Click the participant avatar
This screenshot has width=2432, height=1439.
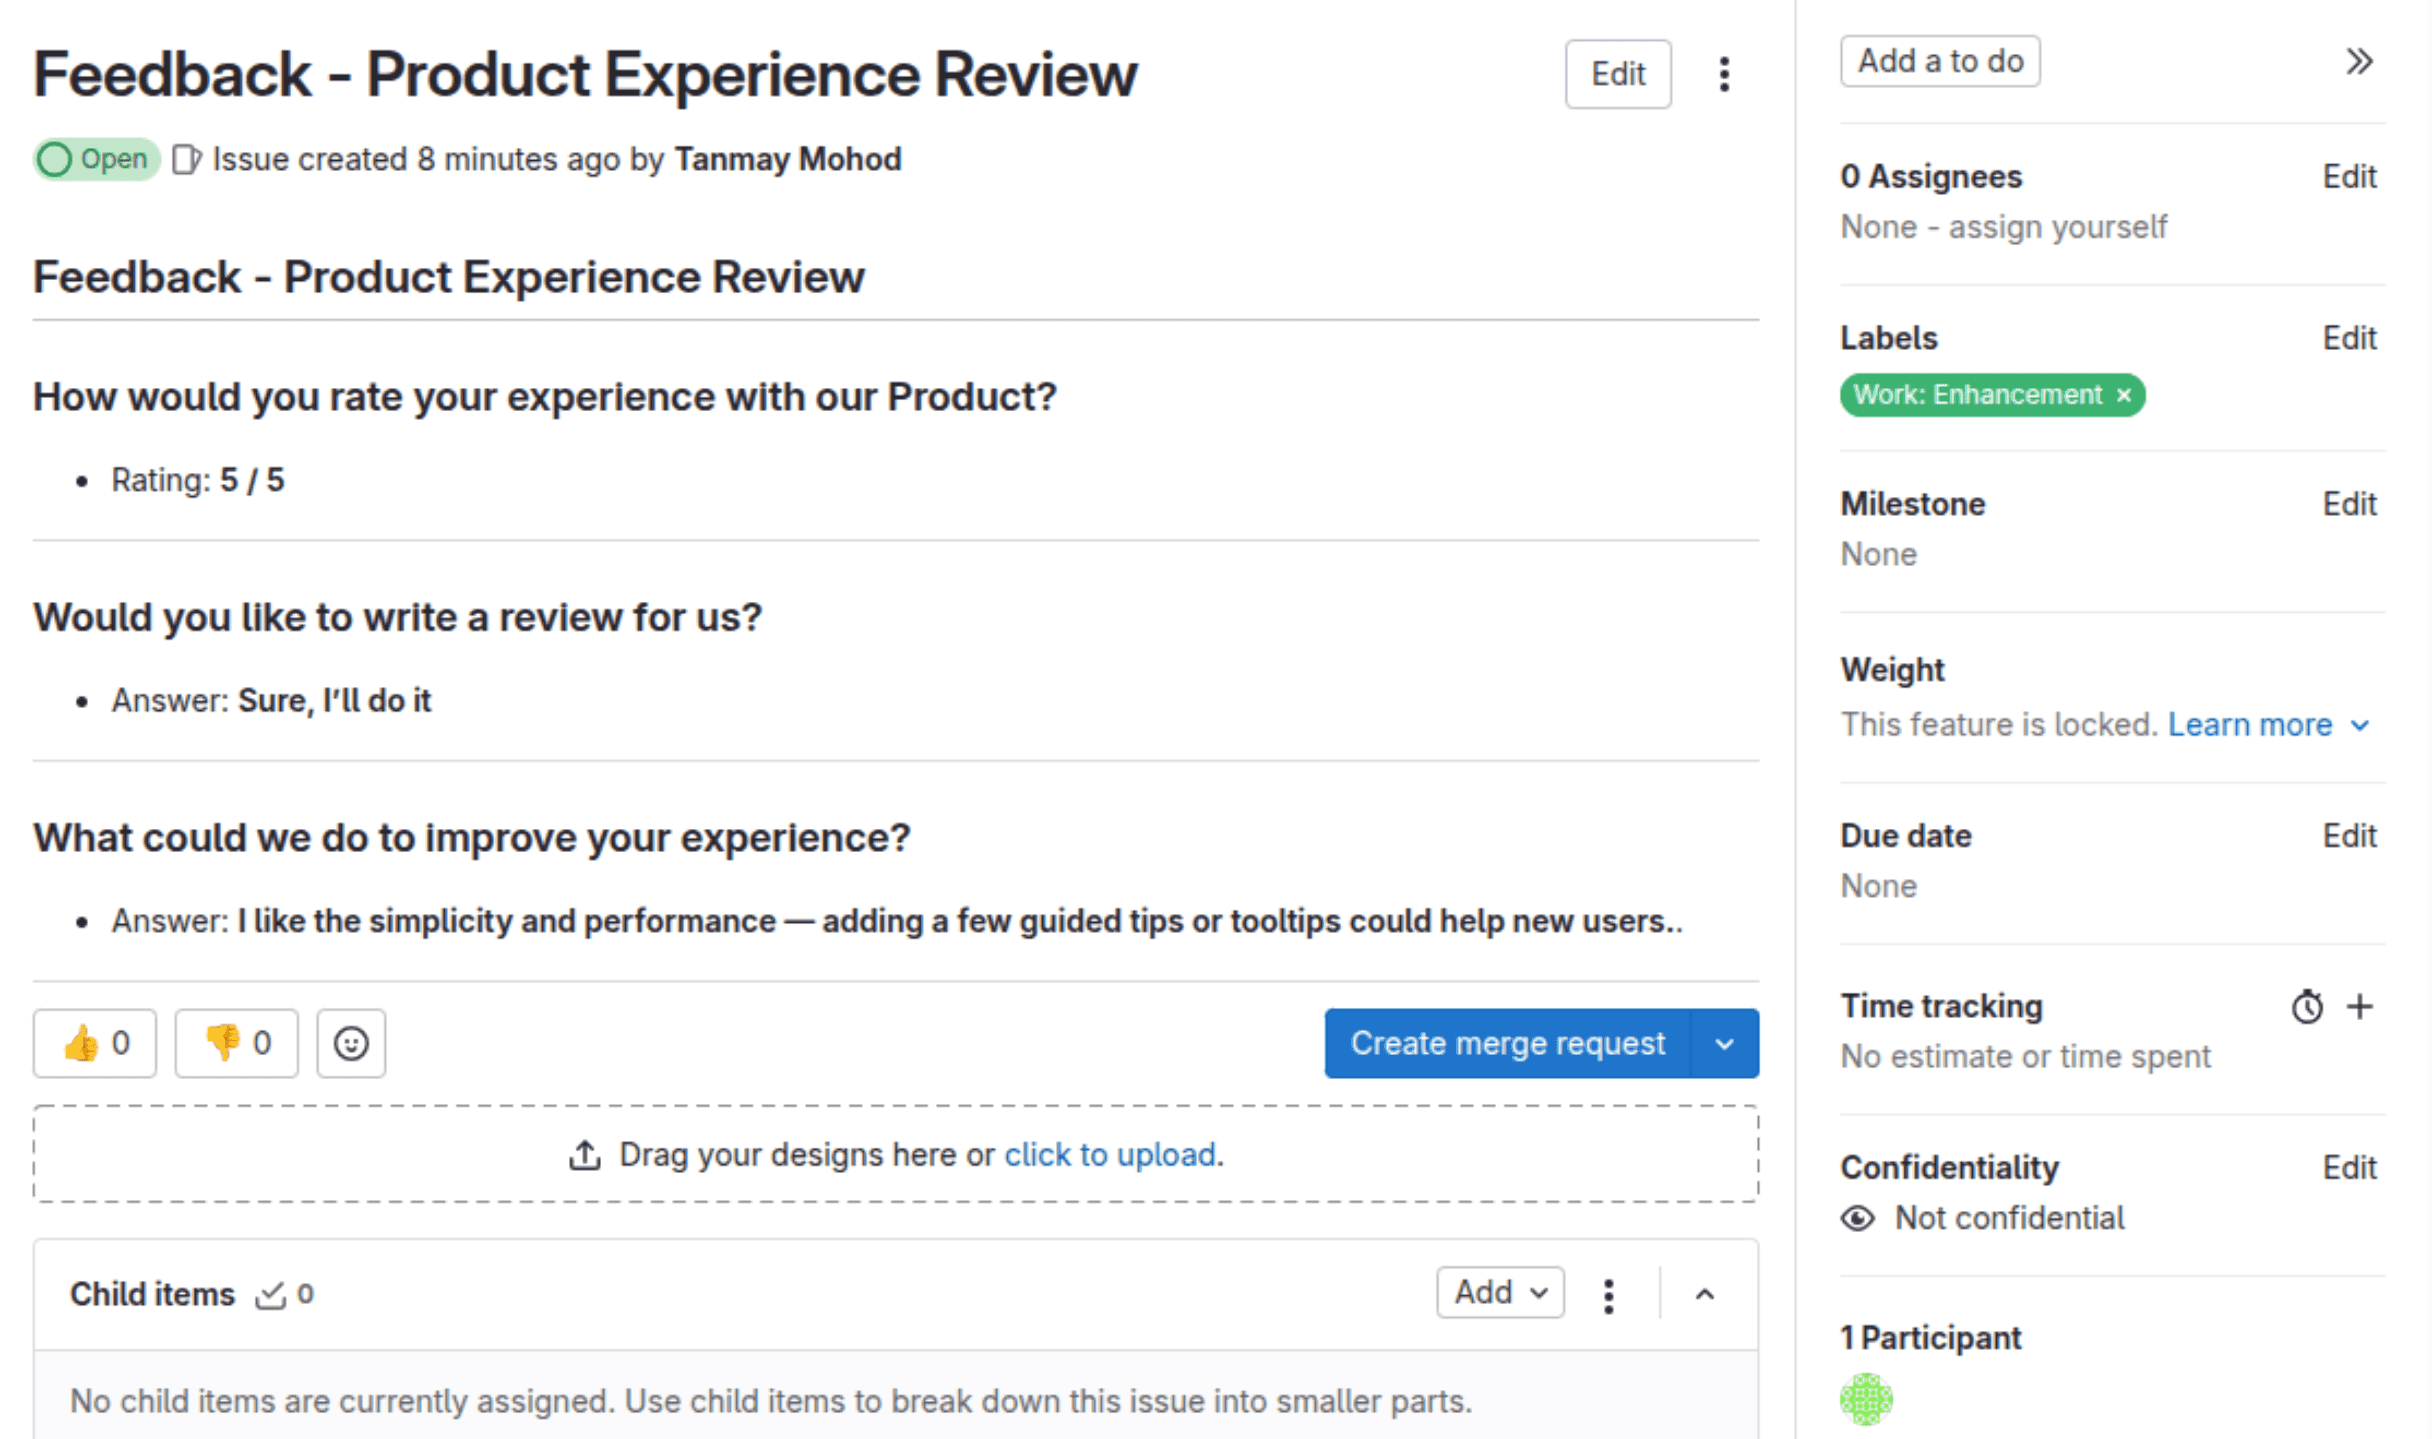1867,1398
